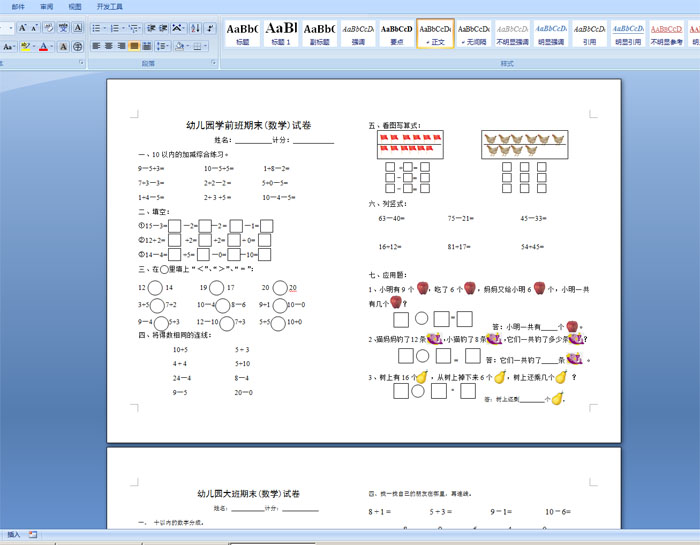Screen dimensions: 700x545
Task: Click the second page title 幼儿园大班期末(数学)试卷
Action: (249, 494)
